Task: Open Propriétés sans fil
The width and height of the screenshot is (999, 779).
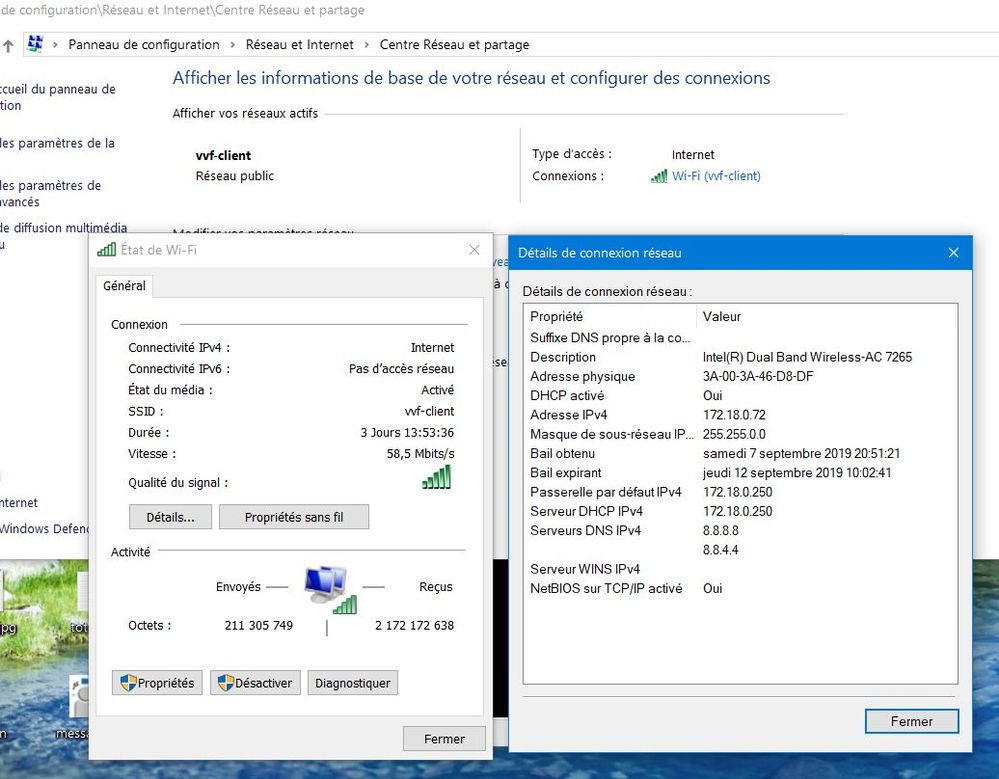Action: pos(293,517)
